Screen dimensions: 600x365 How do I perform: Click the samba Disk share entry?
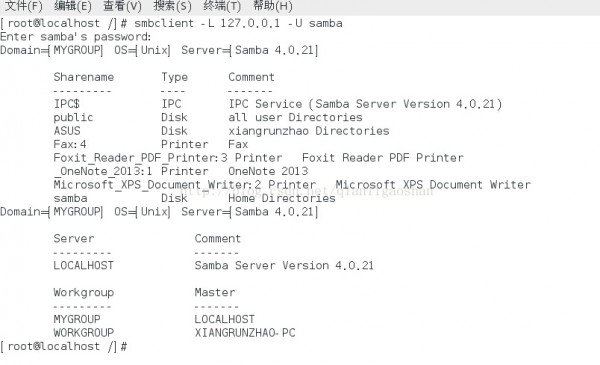70,198
